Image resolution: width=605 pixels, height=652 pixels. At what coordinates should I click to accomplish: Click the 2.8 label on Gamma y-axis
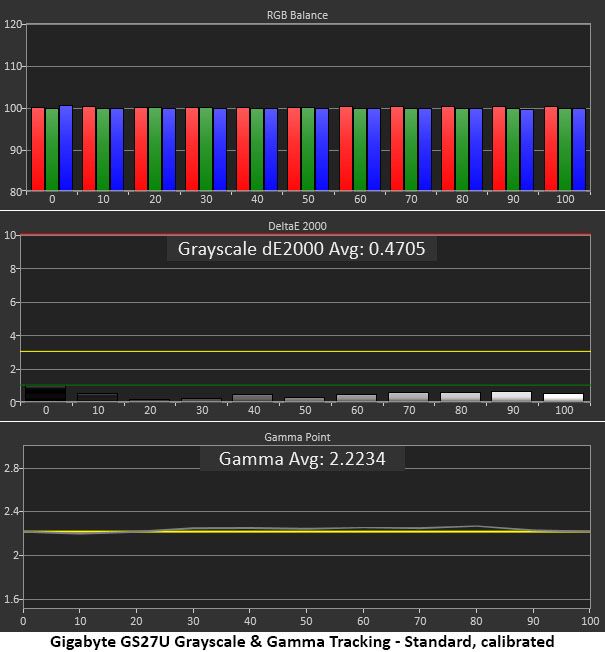coord(11,469)
